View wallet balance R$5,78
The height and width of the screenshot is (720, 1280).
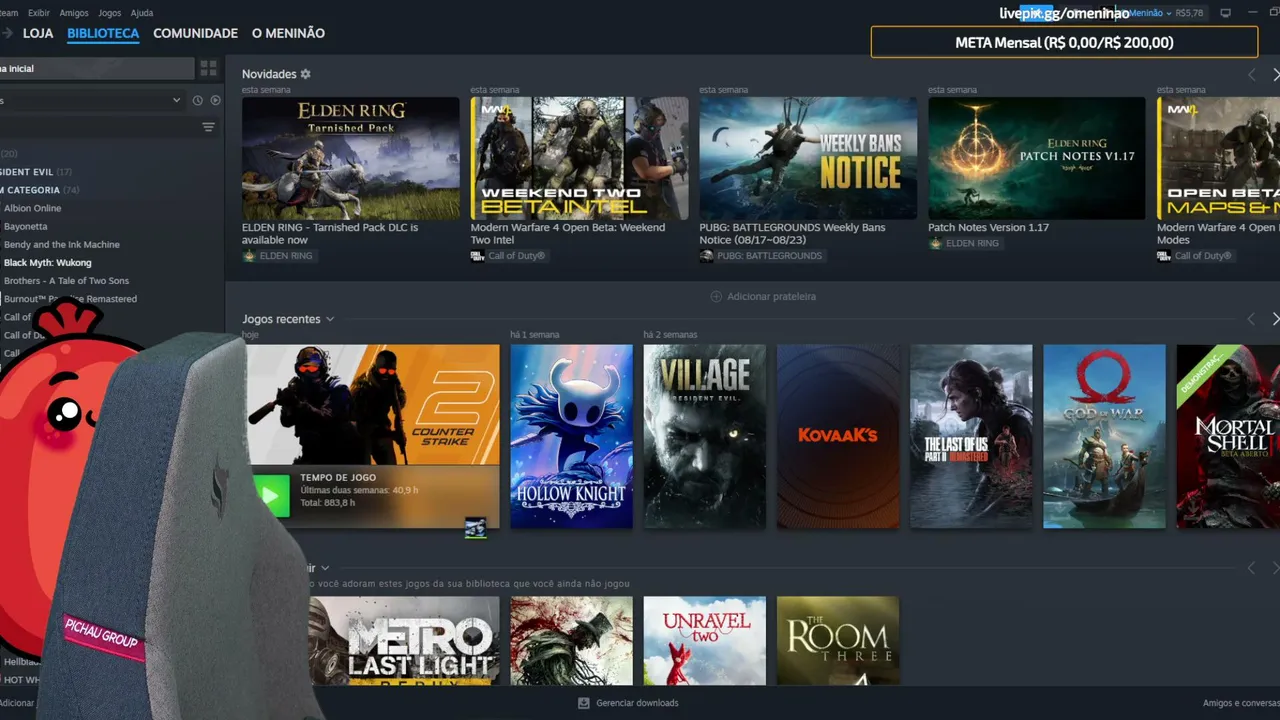pos(1190,13)
